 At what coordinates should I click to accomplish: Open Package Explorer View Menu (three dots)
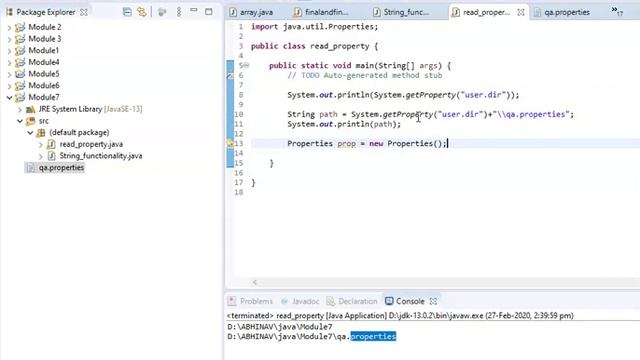click(179, 12)
